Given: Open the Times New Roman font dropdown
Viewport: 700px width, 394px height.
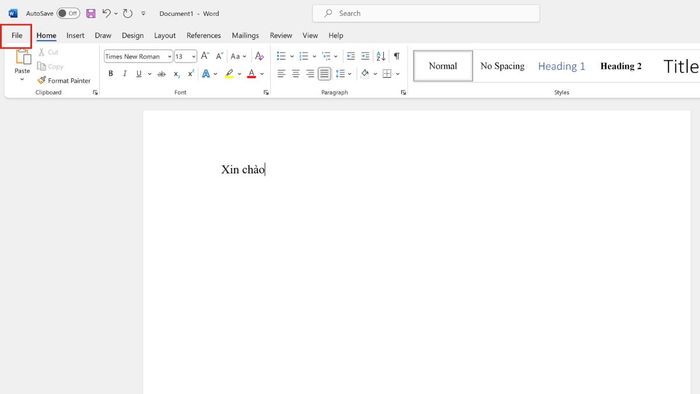Looking at the screenshot, I should [169, 57].
